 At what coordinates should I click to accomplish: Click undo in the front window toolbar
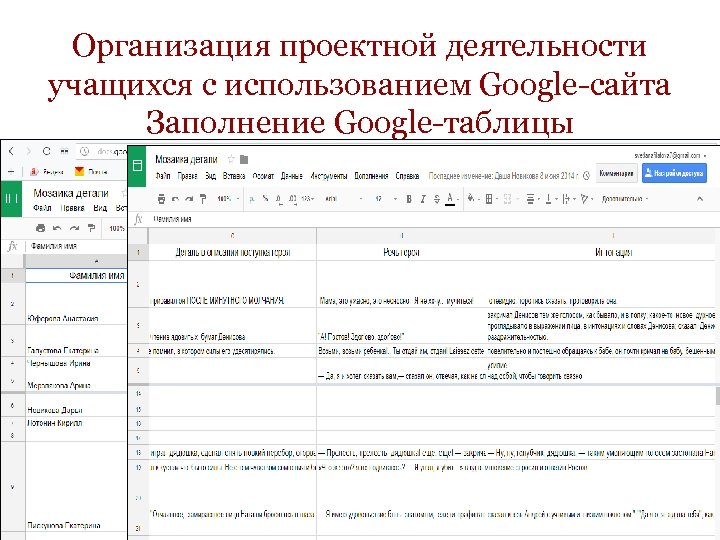[x=175, y=199]
